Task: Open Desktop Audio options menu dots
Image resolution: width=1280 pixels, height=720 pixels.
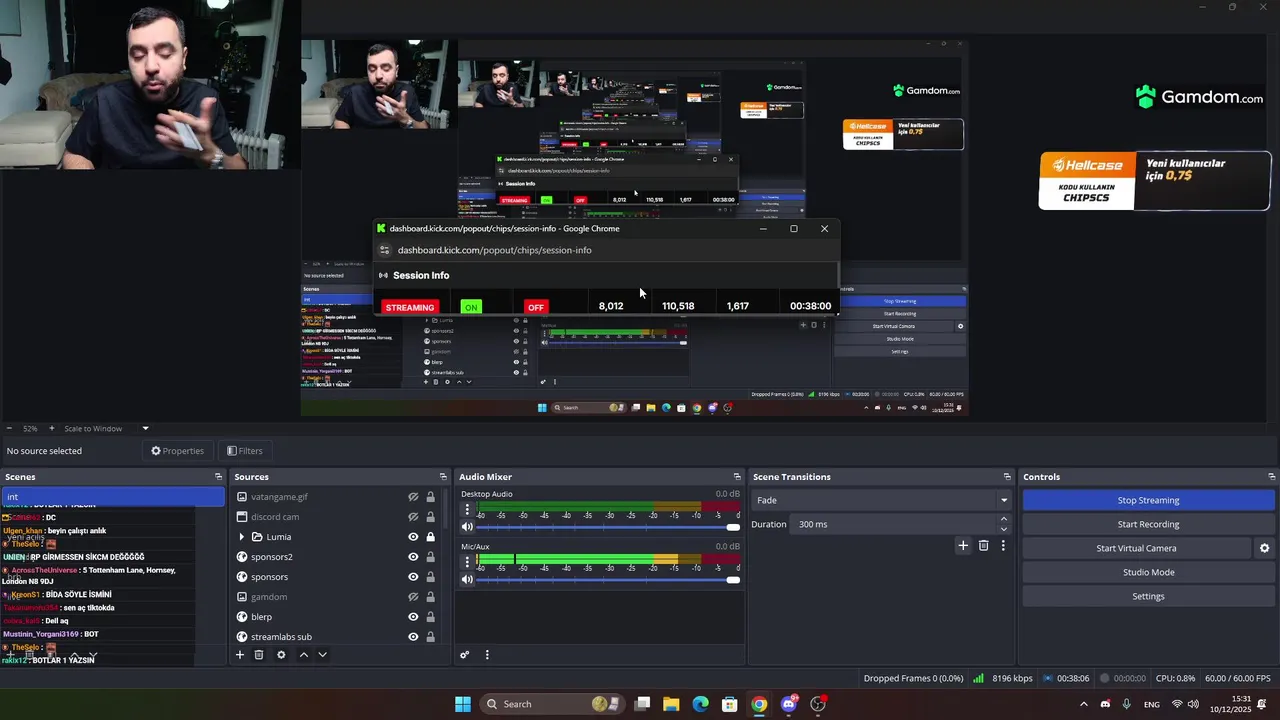Action: click(x=467, y=509)
